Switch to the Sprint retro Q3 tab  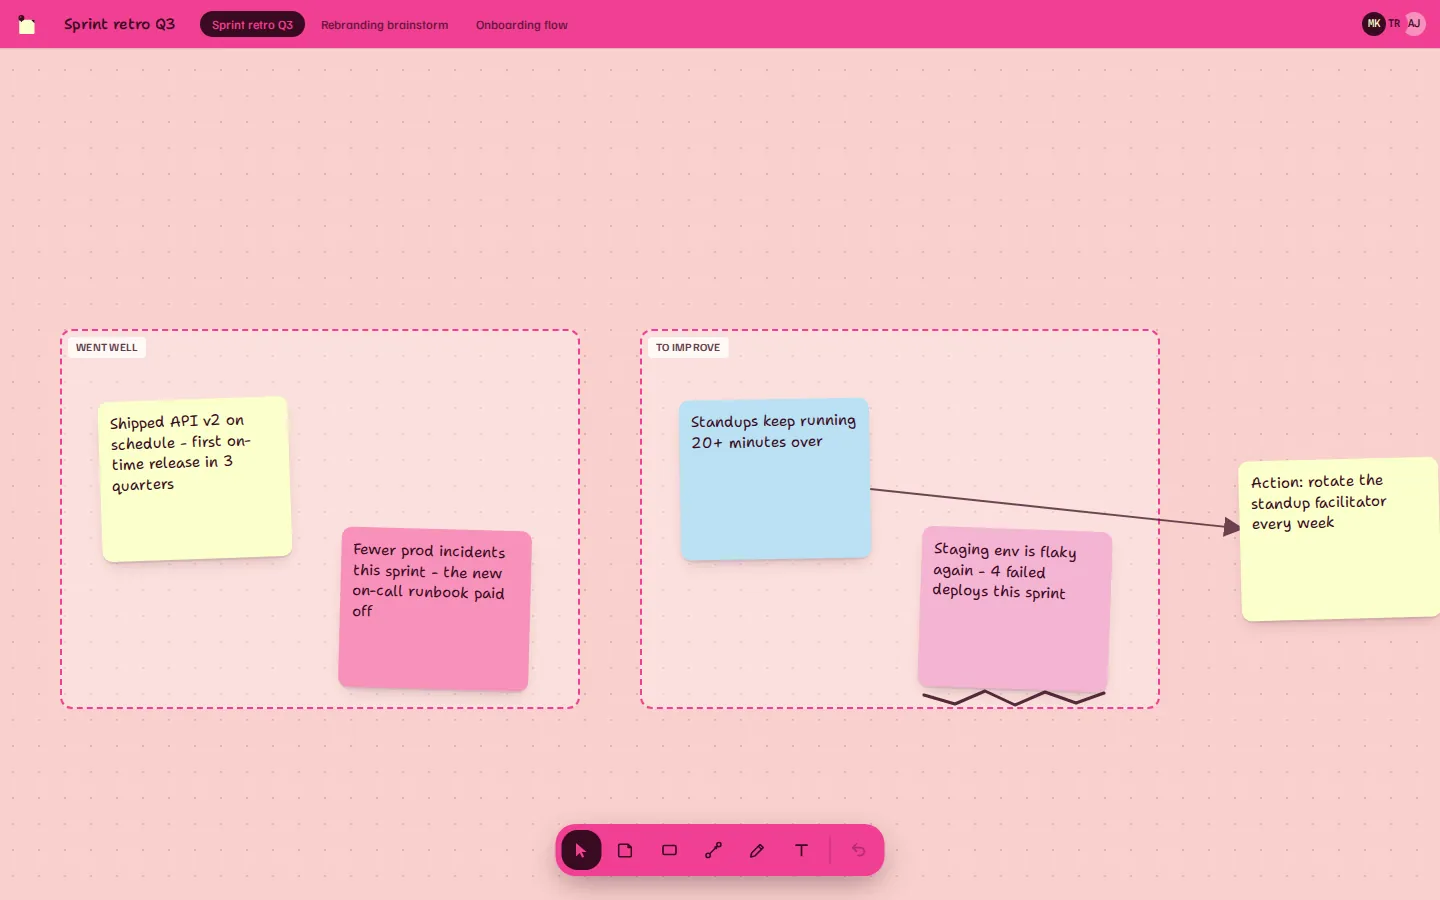tap(252, 25)
